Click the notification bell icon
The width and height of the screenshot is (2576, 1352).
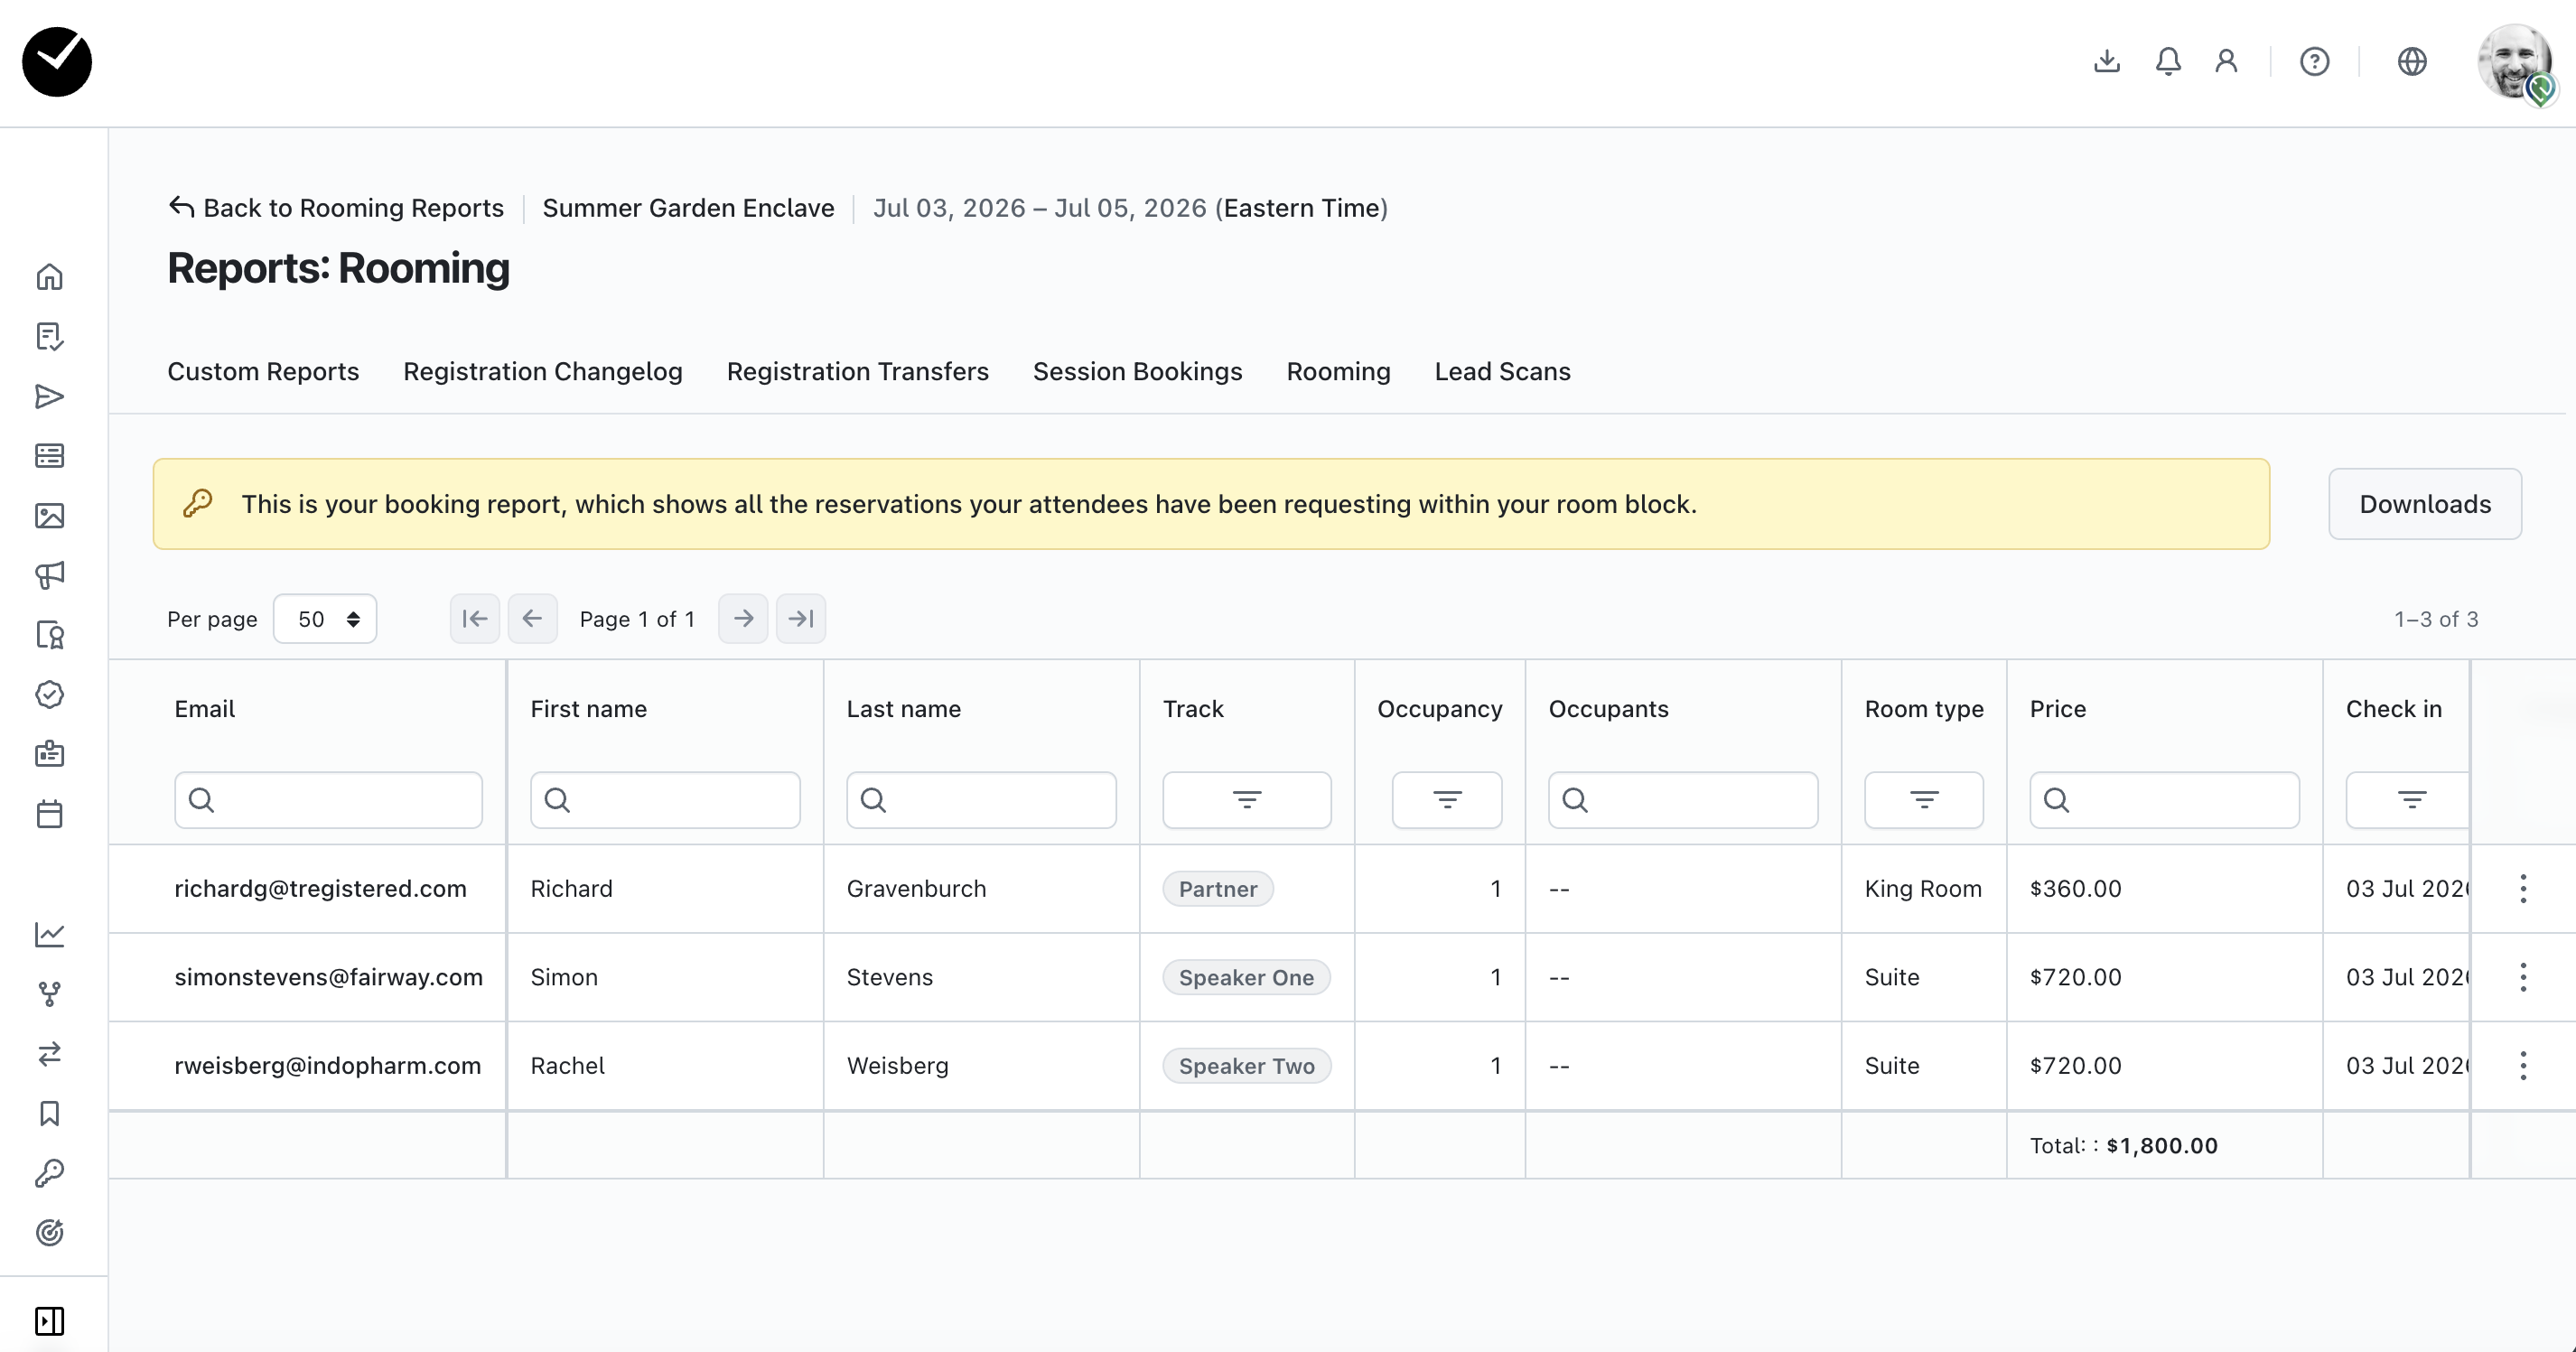2167,62
